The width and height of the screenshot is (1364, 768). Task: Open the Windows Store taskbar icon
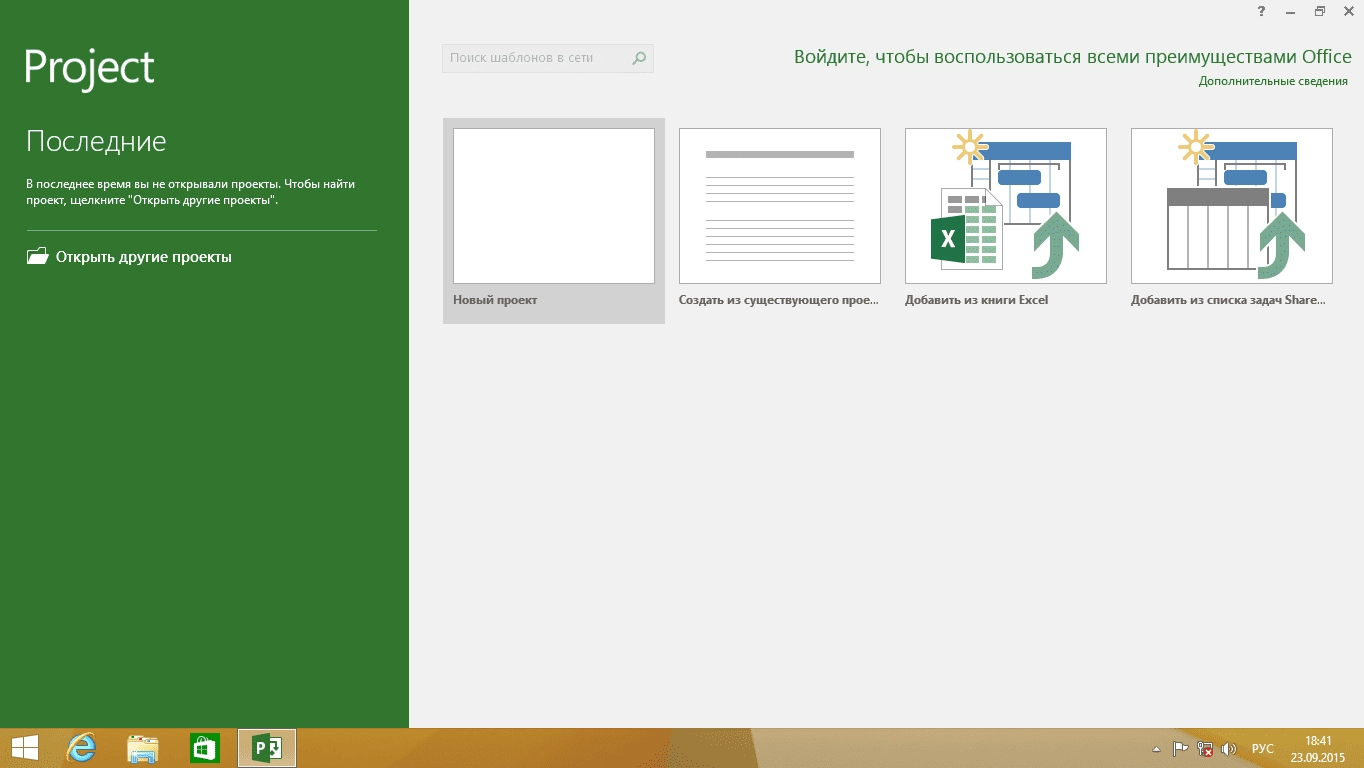coord(205,748)
